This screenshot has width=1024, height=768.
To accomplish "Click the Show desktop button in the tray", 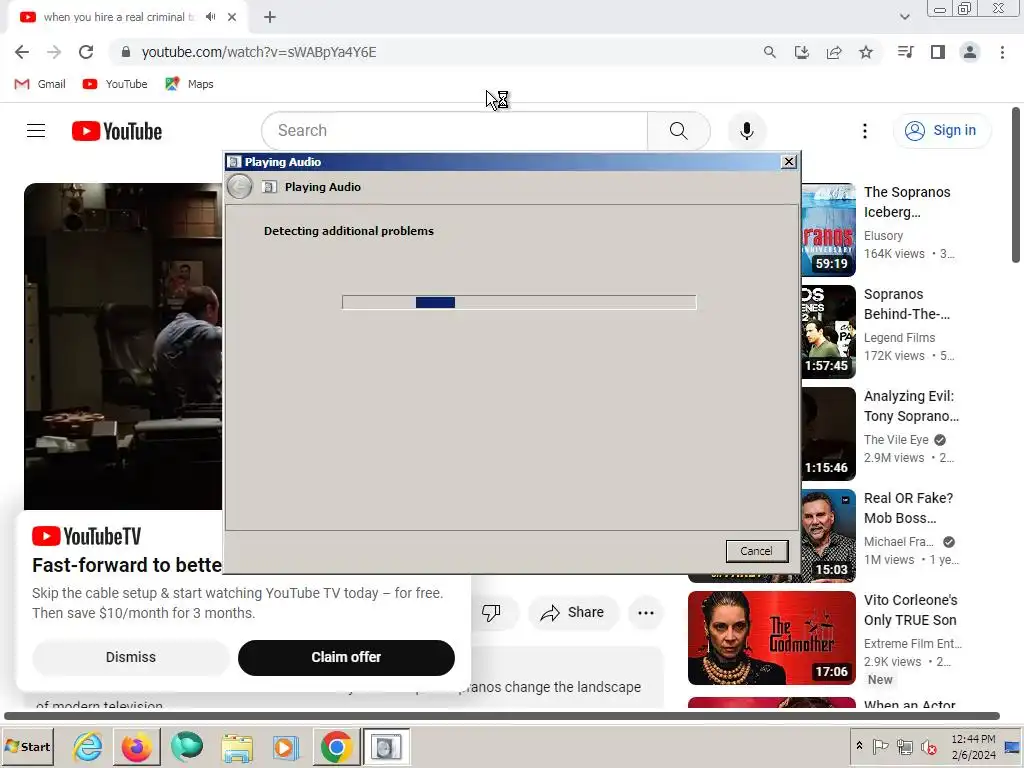I will coord(1013,746).
